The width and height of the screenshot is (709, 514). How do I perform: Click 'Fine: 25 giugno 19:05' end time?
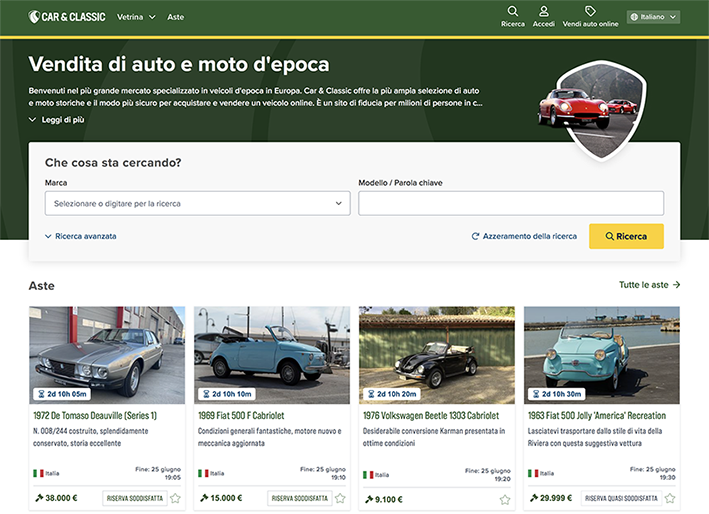point(158,473)
